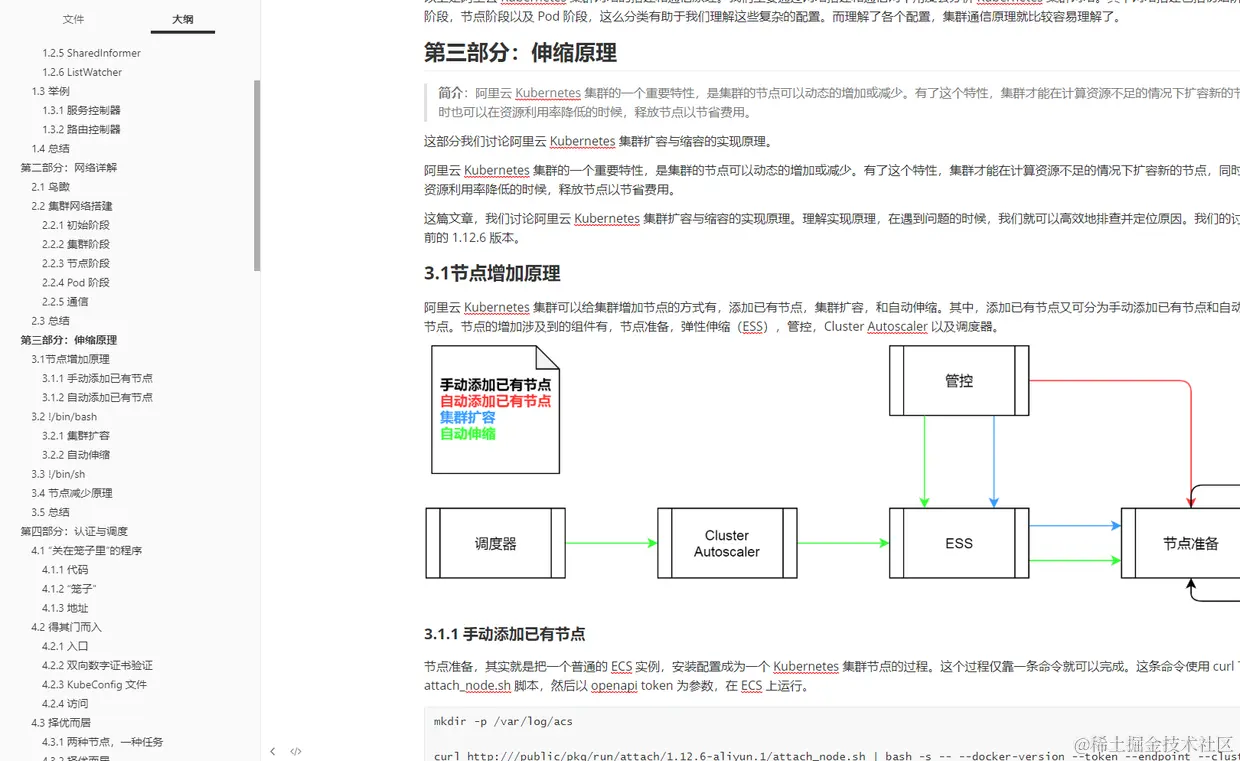The width and height of the screenshot is (1240, 761).
Task: Jump to 第三部分：伸缩原理 in the outline
Action: click(x=69, y=339)
